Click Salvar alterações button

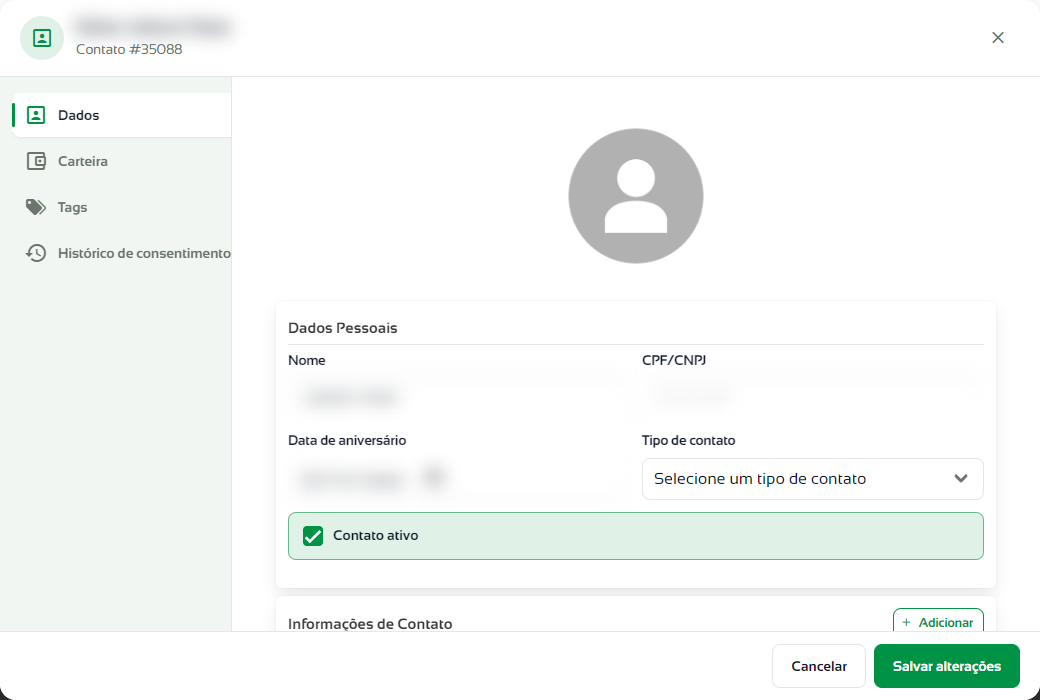[946, 666]
